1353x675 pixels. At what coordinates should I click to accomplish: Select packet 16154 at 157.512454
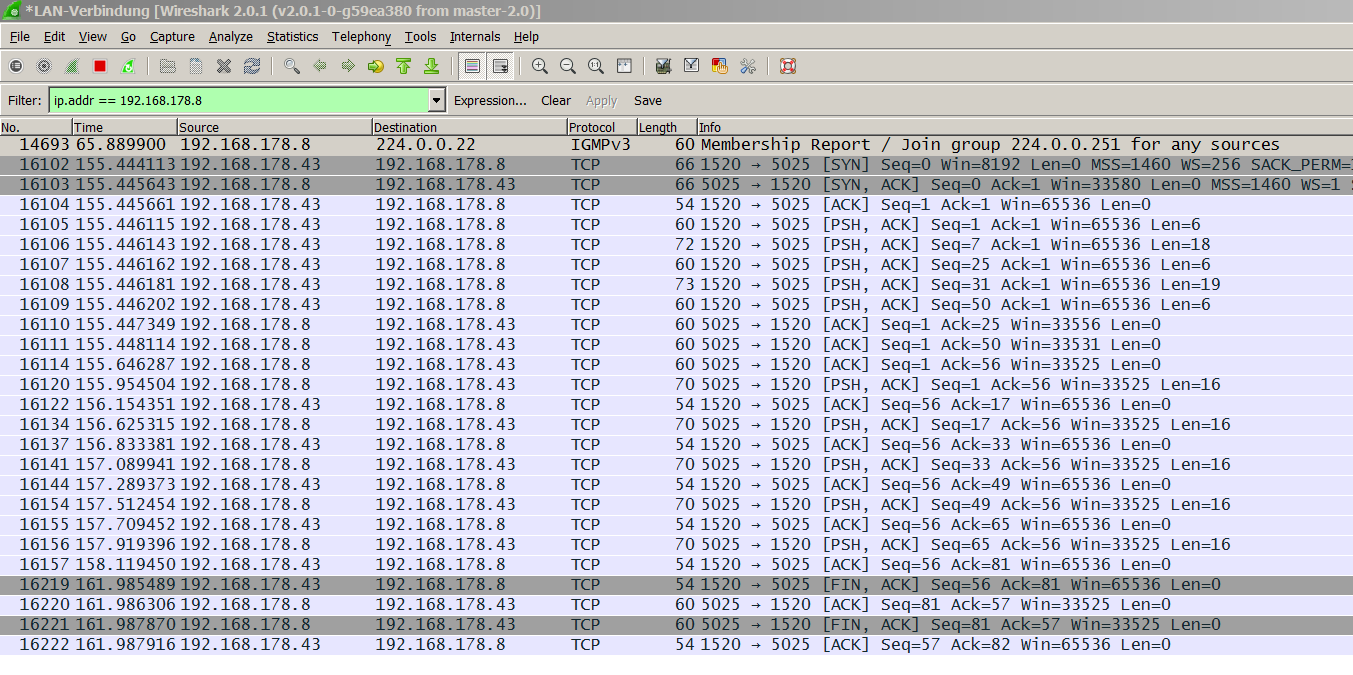pos(676,504)
